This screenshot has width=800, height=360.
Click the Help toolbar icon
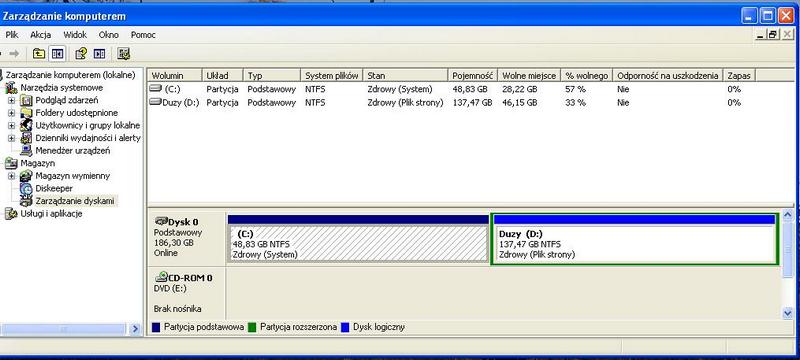pyautogui.click(x=81, y=53)
